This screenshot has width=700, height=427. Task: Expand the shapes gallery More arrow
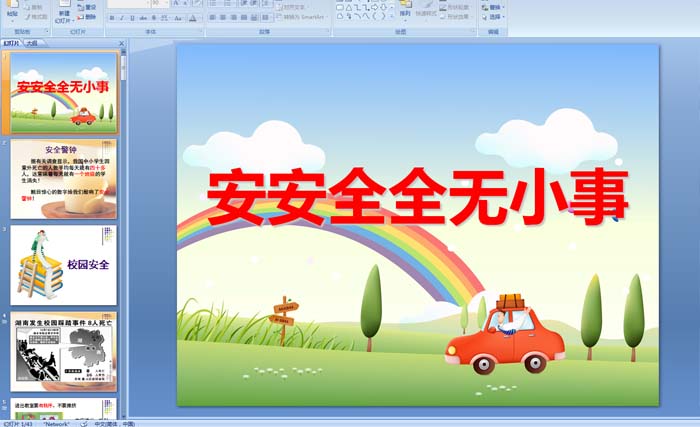[392, 16]
